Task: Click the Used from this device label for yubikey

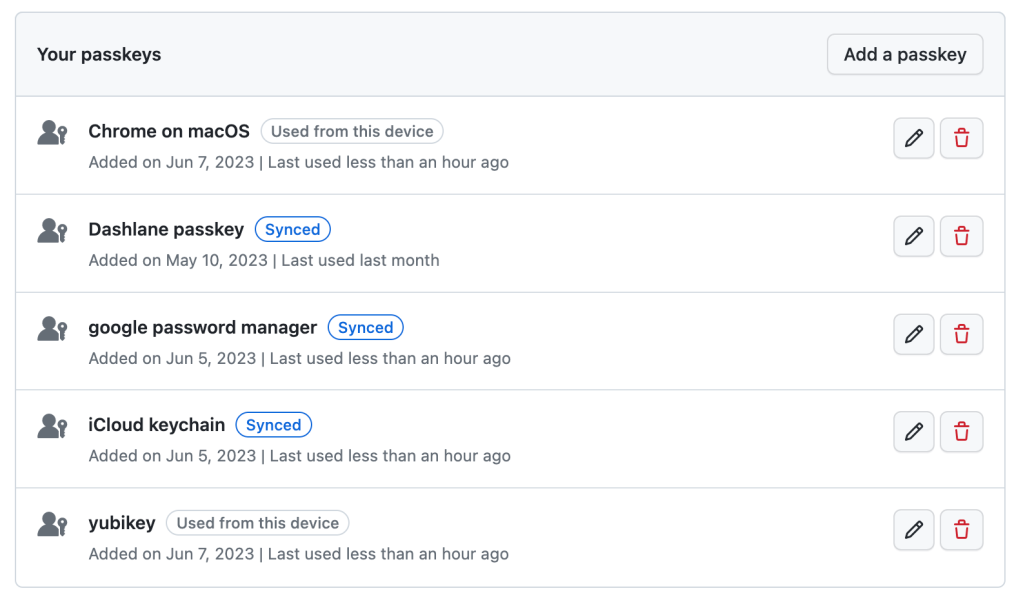Action: pyautogui.click(x=258, y=522)
